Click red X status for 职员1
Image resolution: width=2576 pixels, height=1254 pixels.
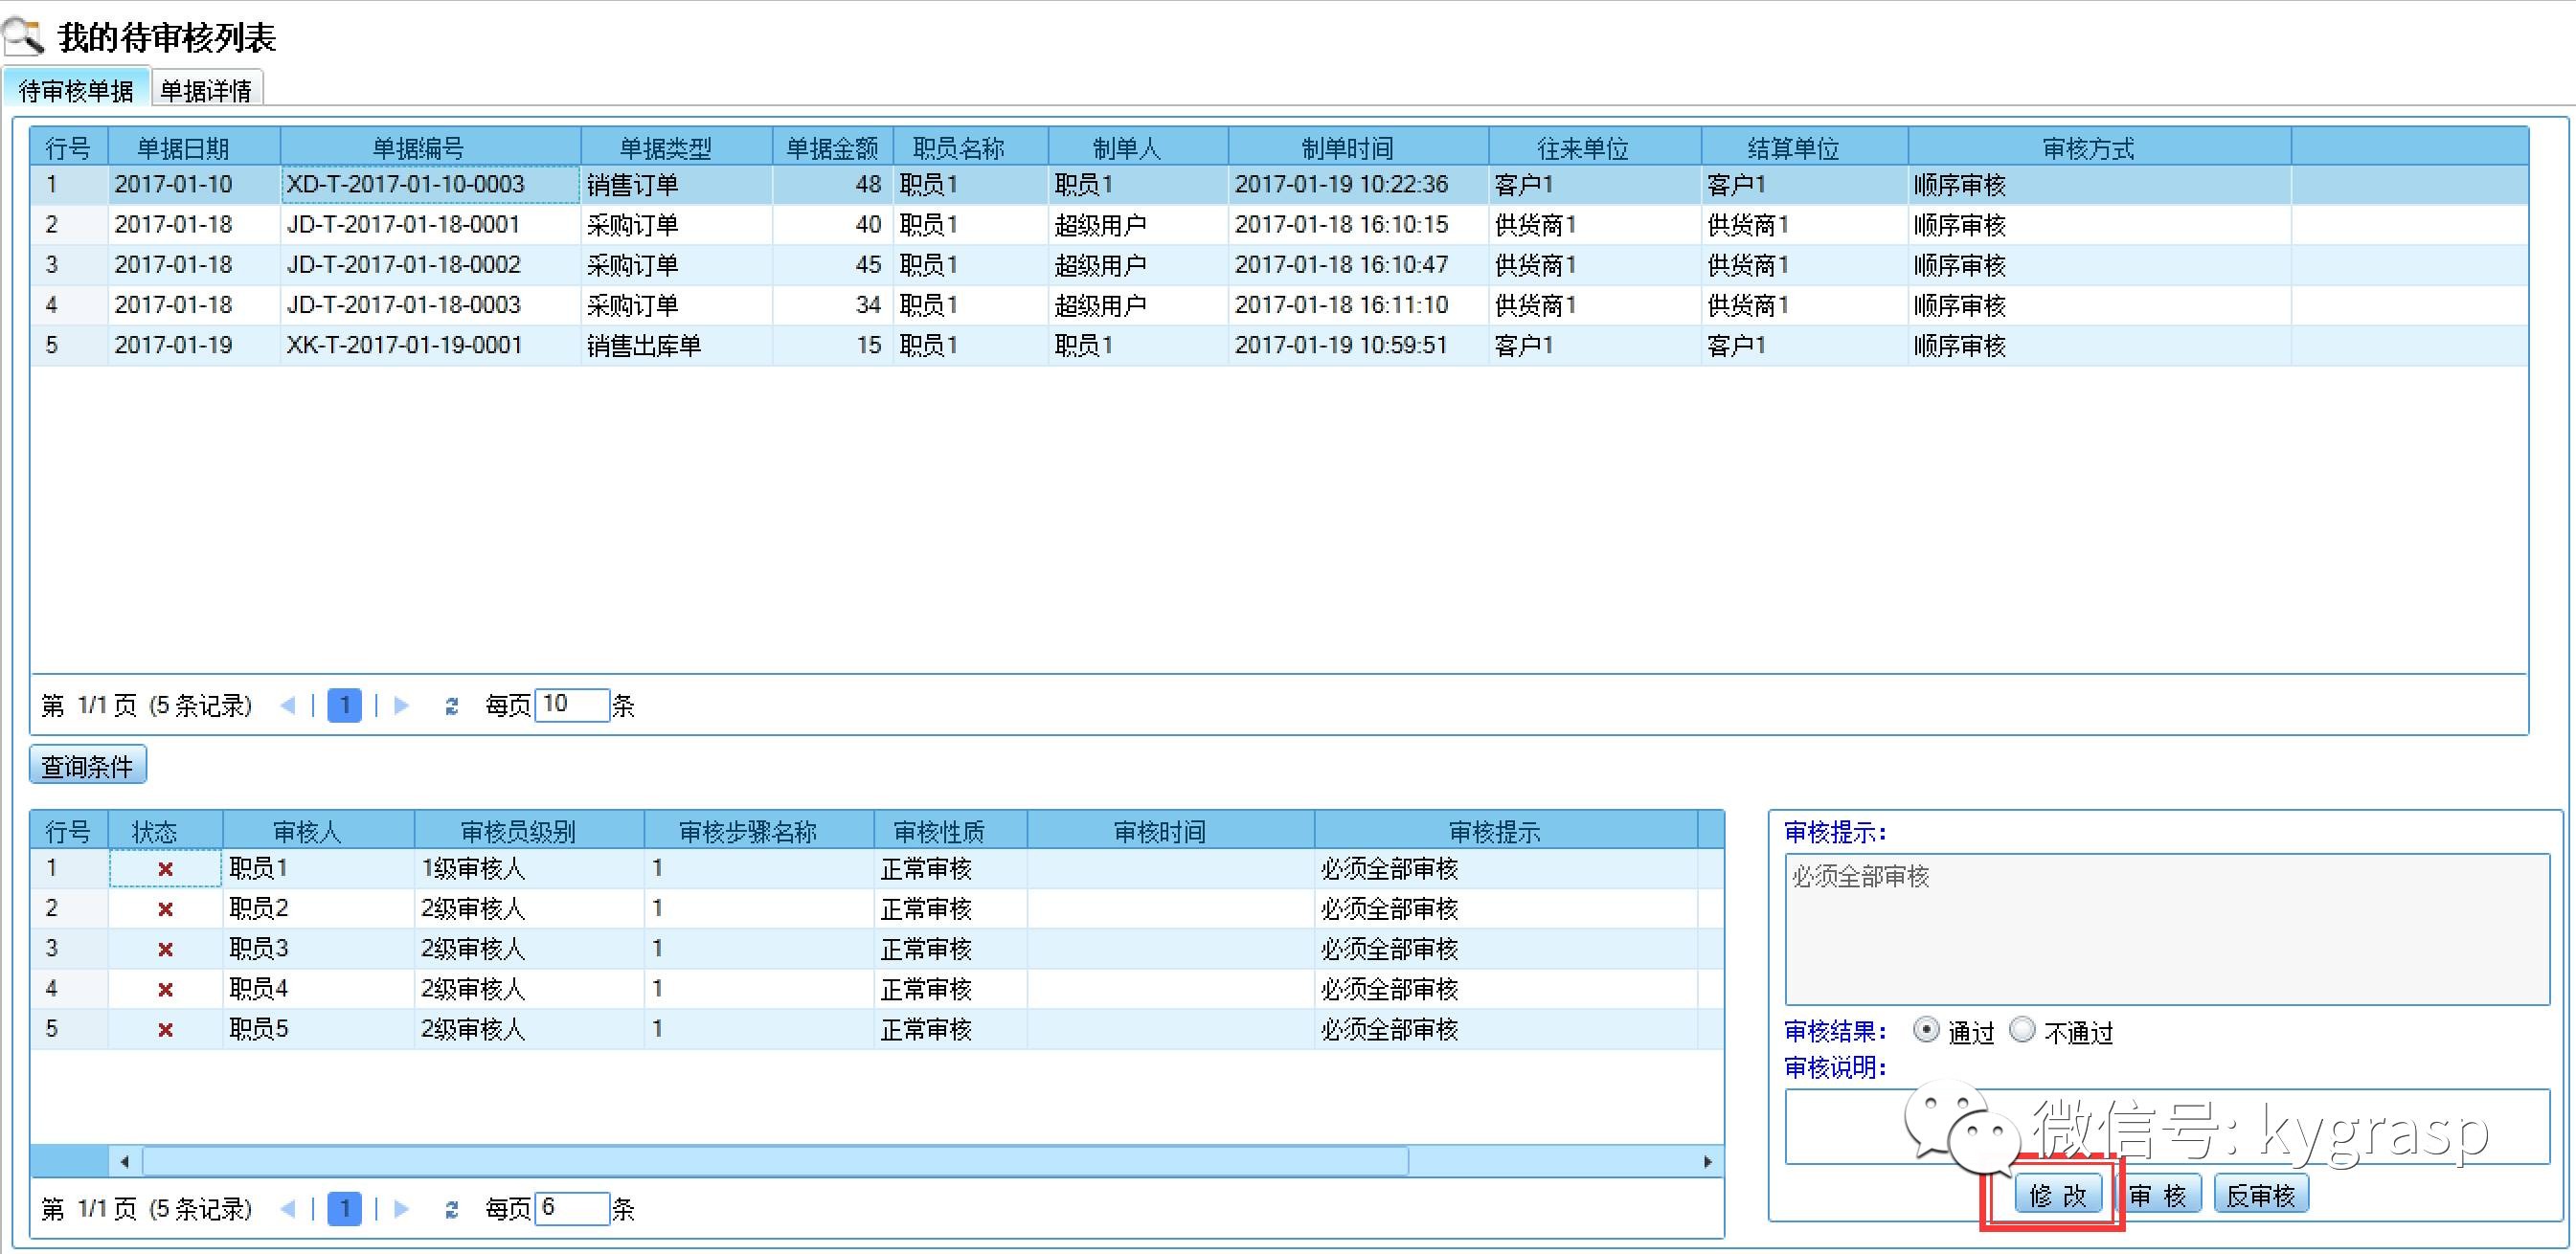[166, 869]
